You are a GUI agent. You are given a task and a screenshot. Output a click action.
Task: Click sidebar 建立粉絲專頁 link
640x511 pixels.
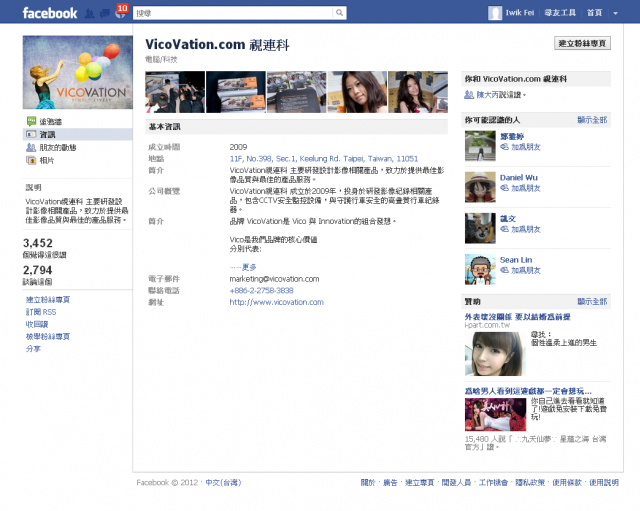48,300
